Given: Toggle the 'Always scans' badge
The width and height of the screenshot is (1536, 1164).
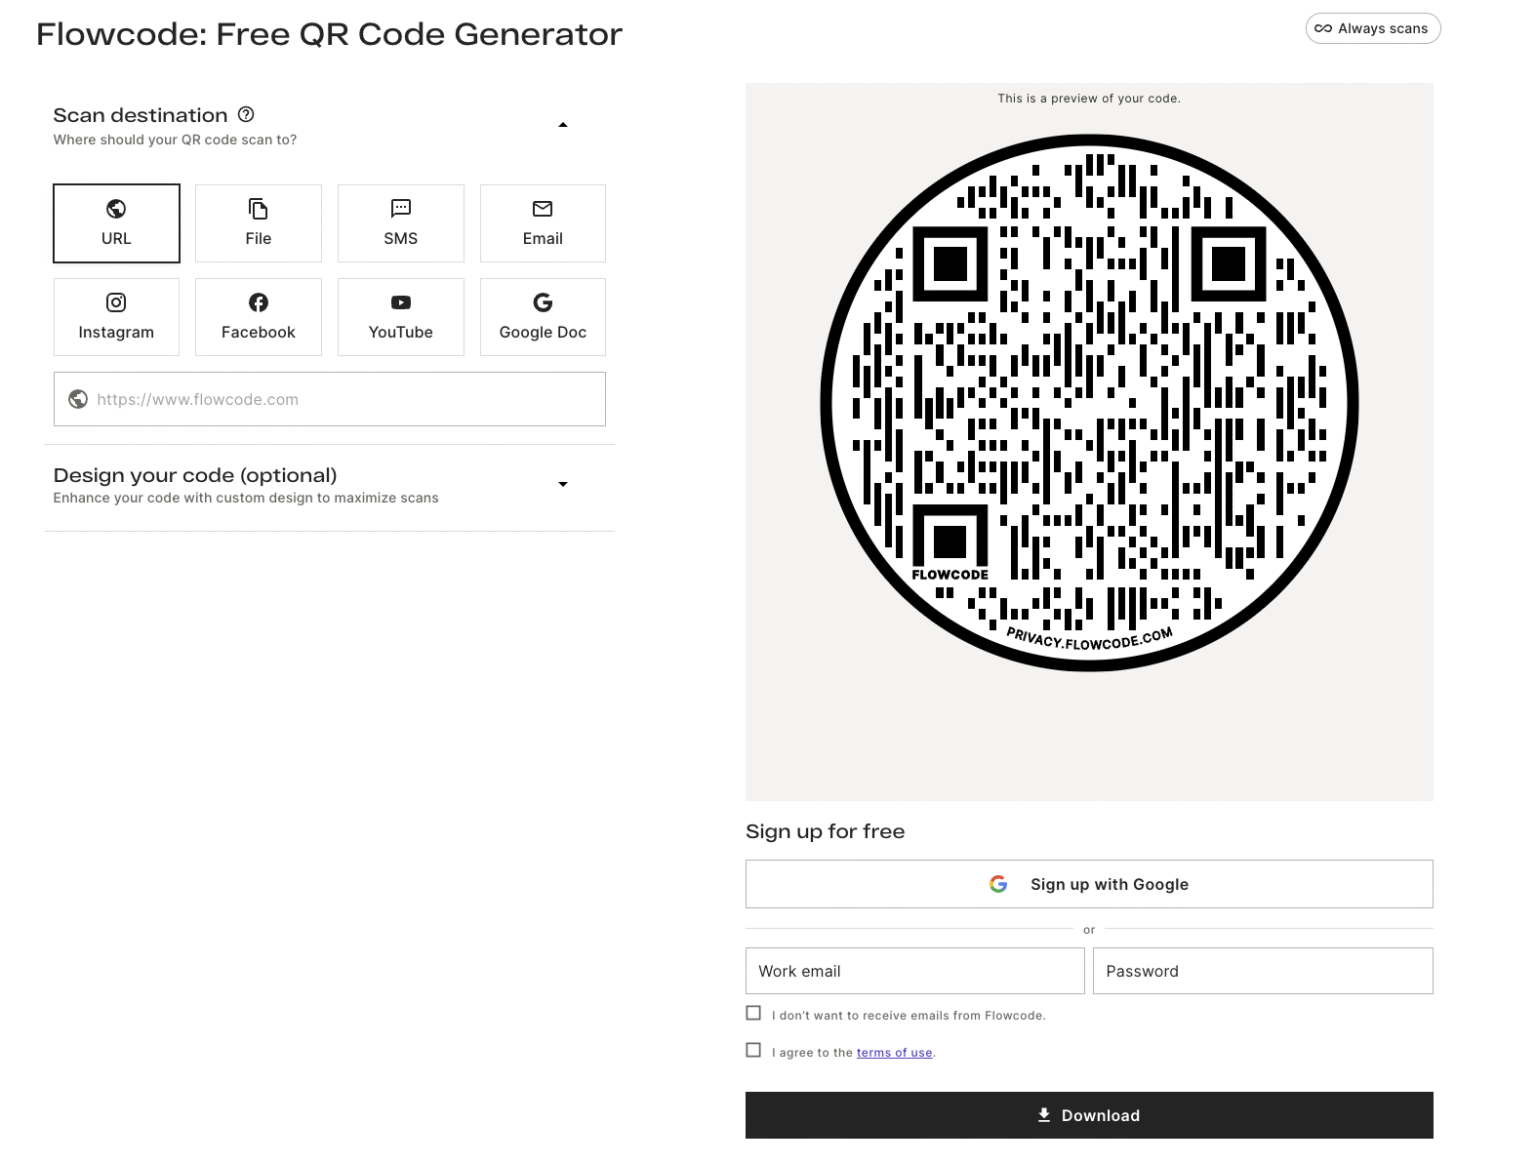Looking at the screenshot, I should pos(1372,28).
